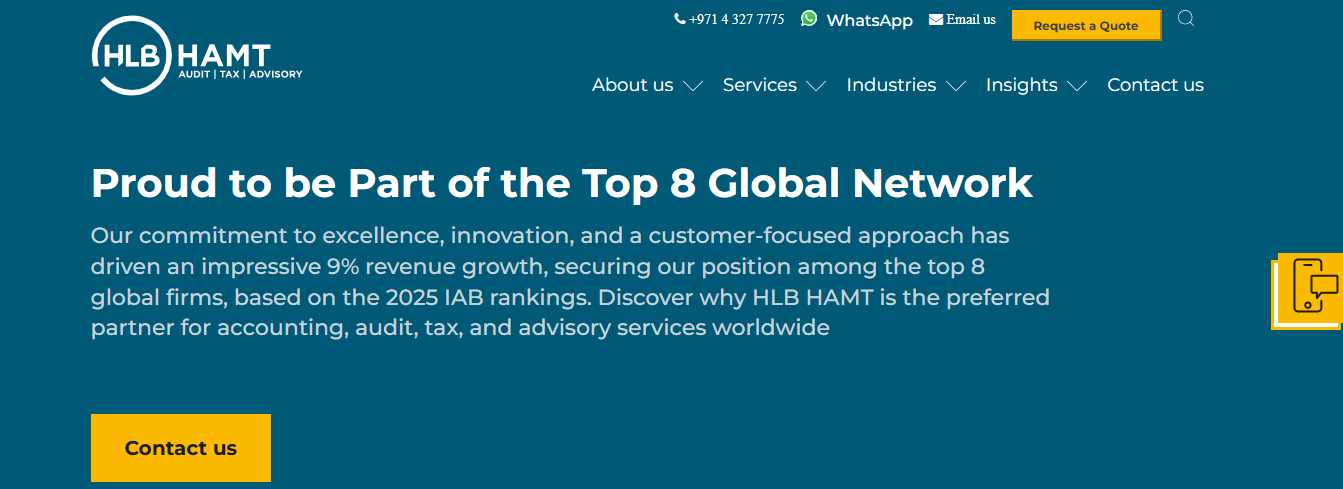Click the phone handset icon beside the number
The width and height of the screenshot is (1343, 489).
680,19
